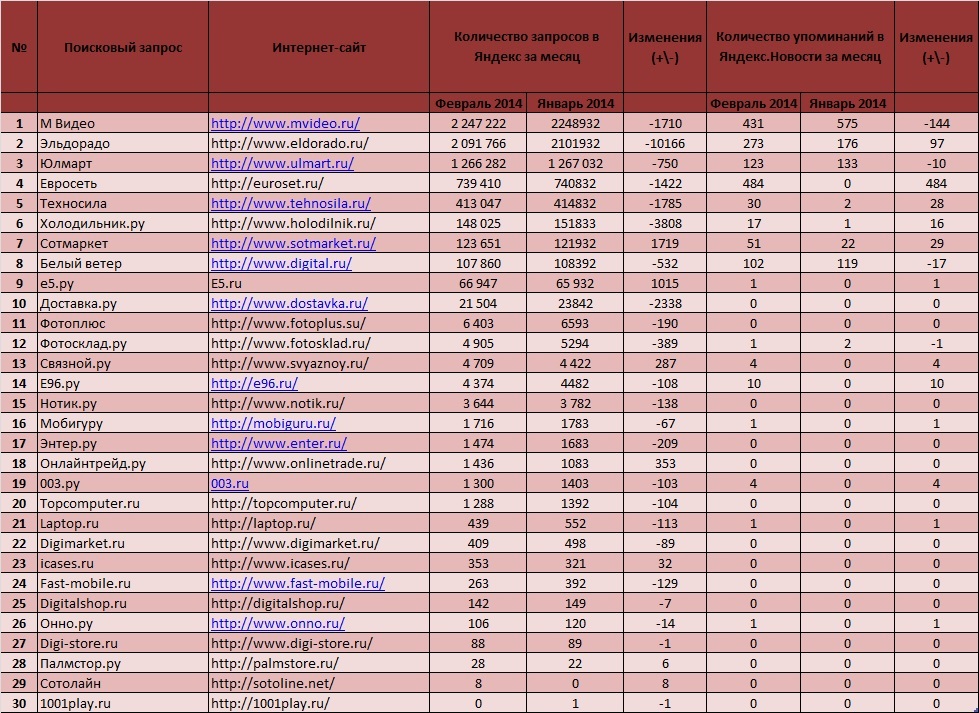Select the 'icases.ru' query cell
979x713 pixels.
pyautogui.click(x=123, y=563)
